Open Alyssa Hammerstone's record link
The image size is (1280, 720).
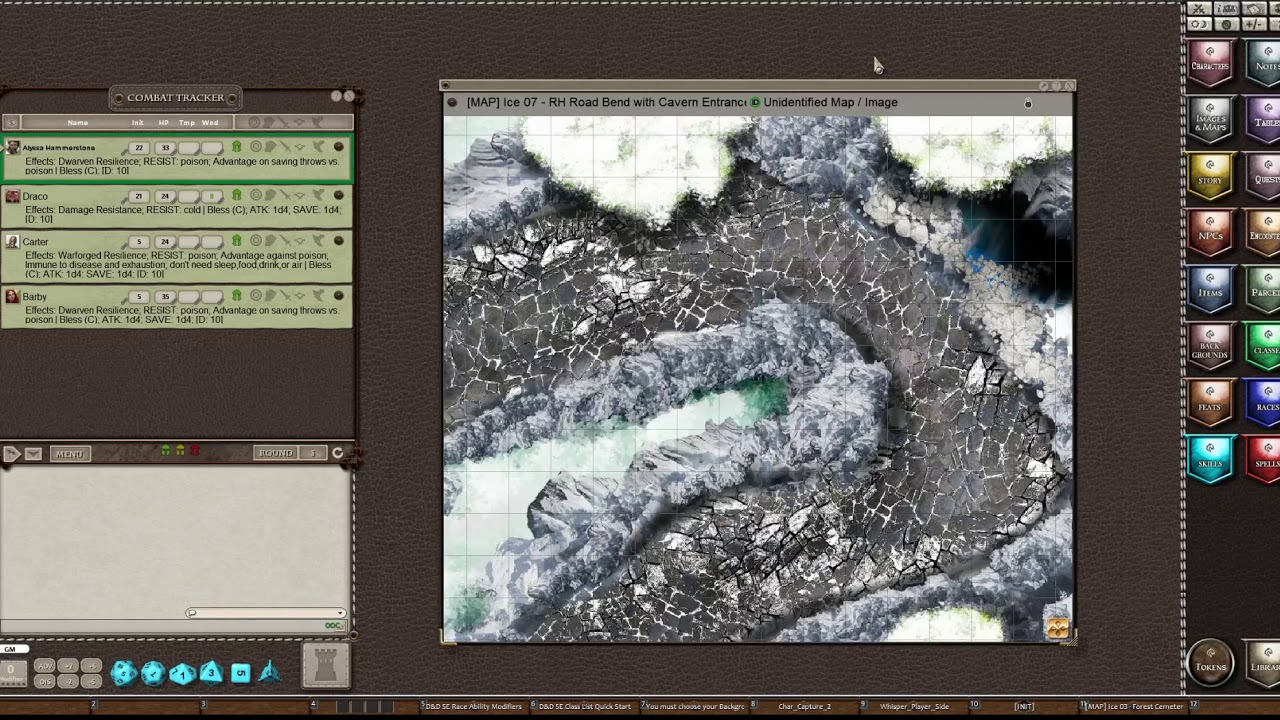point(338,146)
